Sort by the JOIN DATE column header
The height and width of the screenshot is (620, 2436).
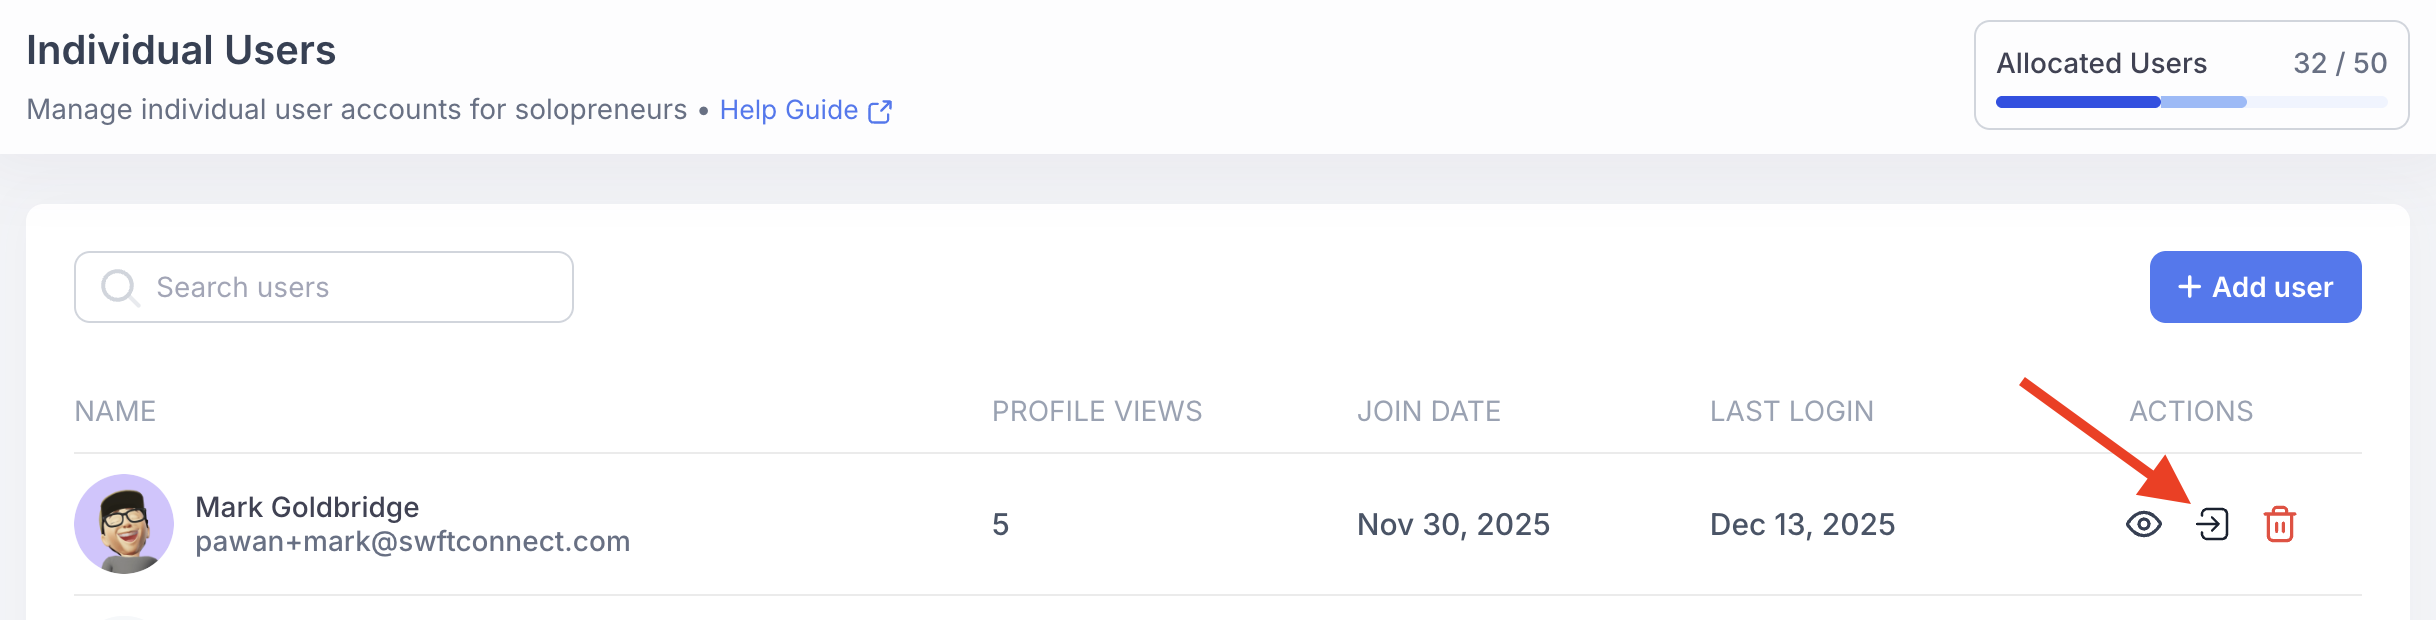click(1428, 411)
